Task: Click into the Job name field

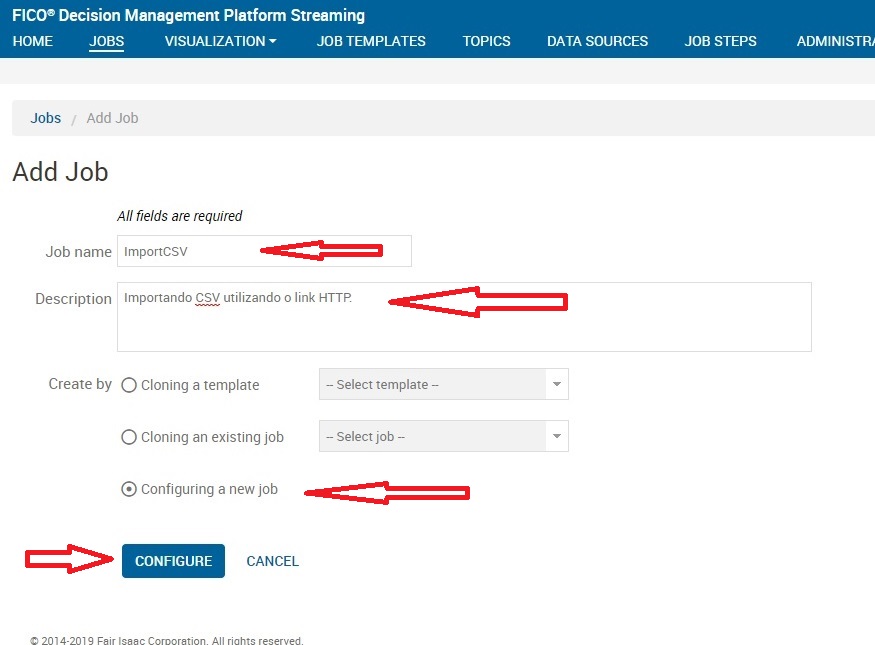Action: [264, 251]
